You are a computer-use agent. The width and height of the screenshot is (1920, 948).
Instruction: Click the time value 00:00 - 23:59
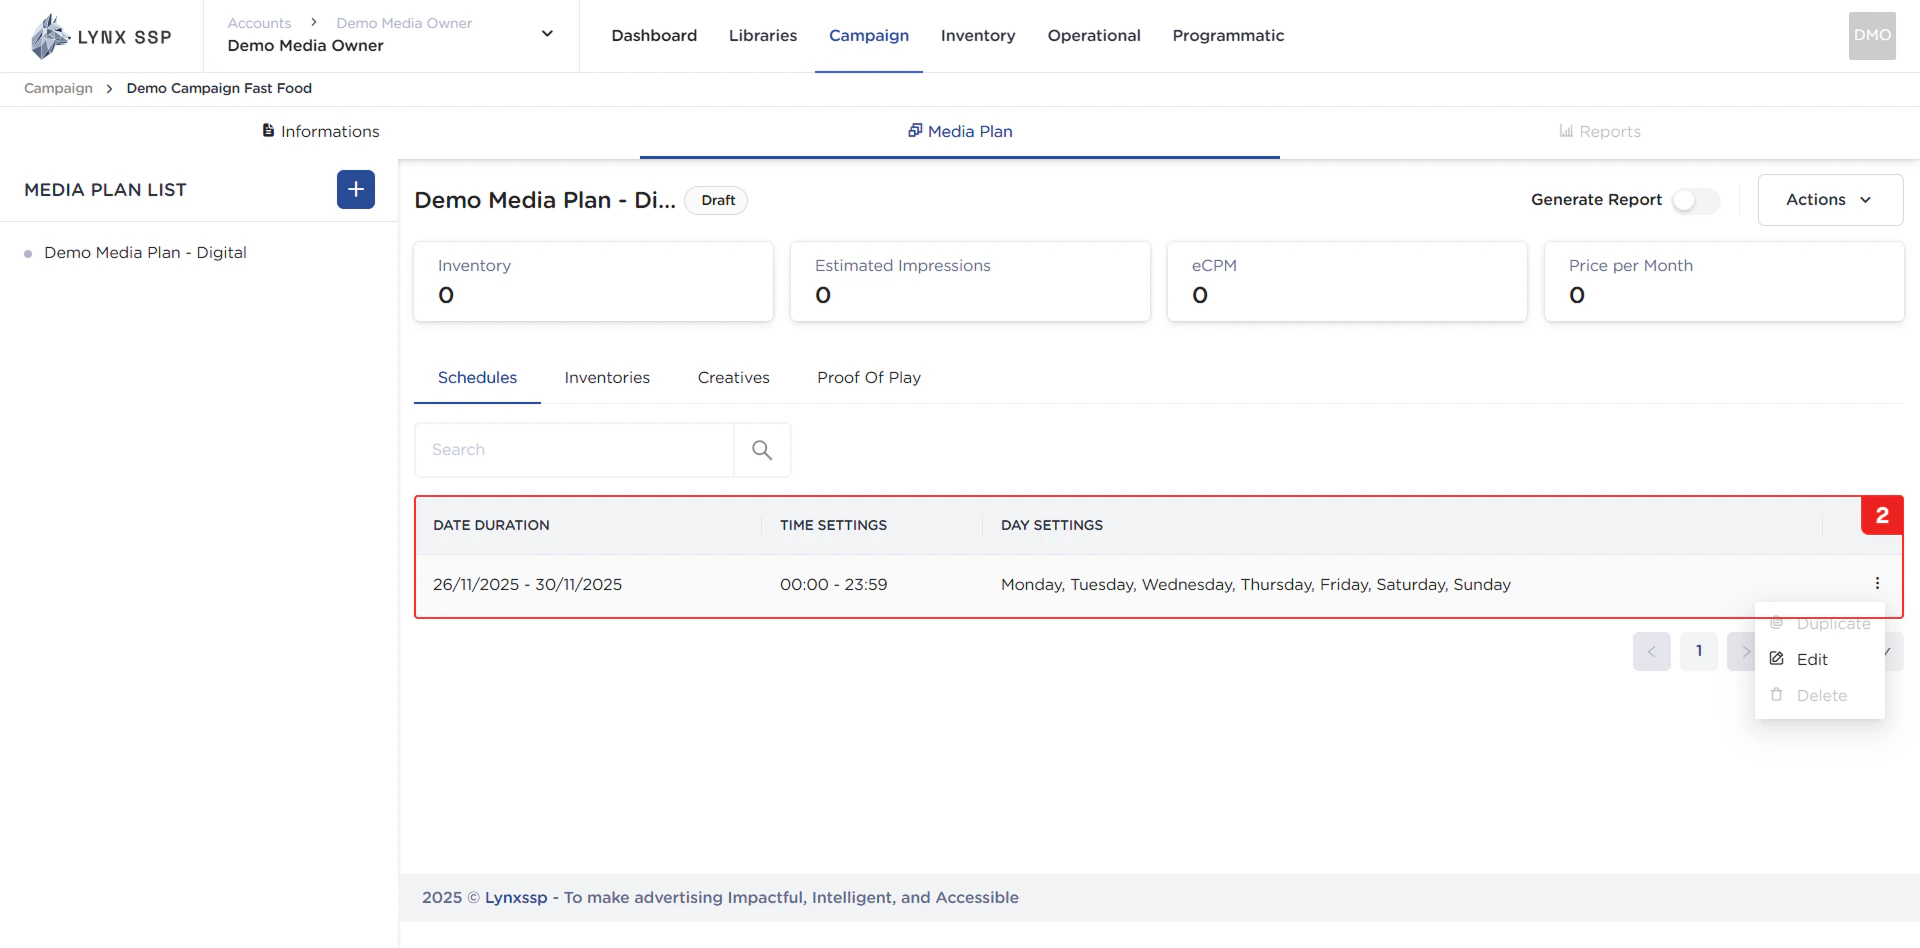[833, 584]
